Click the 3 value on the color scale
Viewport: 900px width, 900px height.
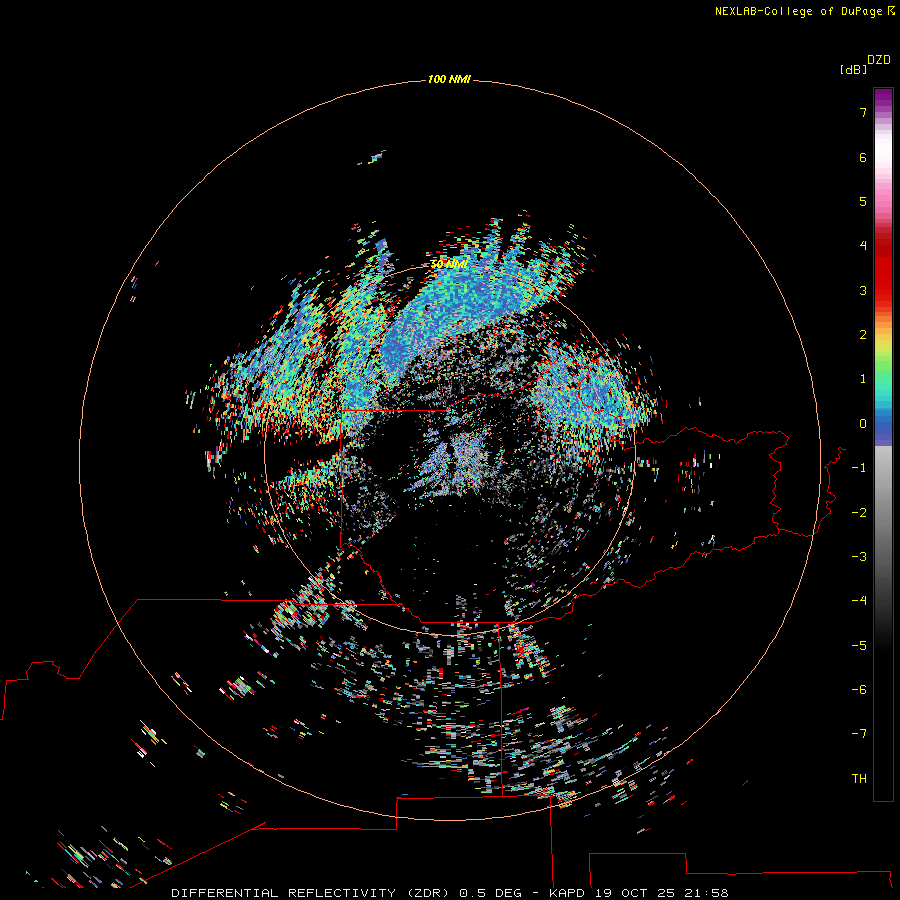[x=863, y=290]
